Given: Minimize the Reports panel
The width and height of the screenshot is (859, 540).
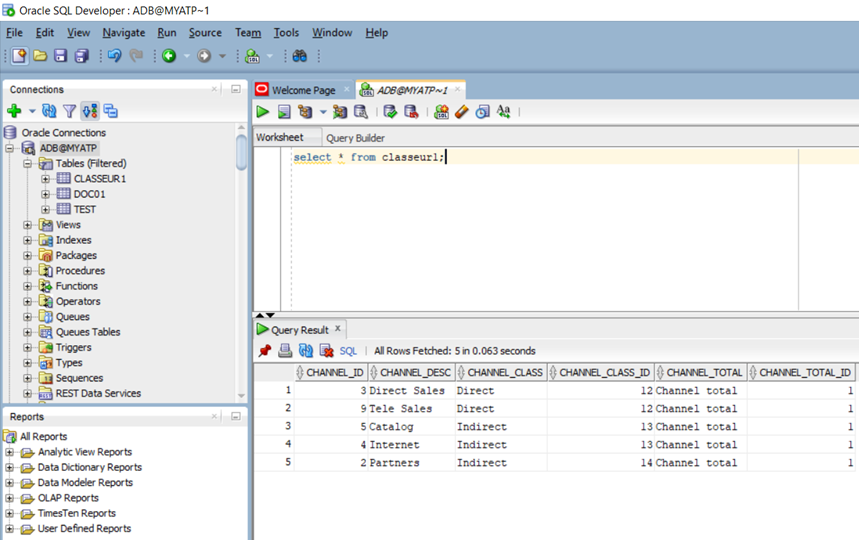Looking at the screenshot, I should coord(236,417).
